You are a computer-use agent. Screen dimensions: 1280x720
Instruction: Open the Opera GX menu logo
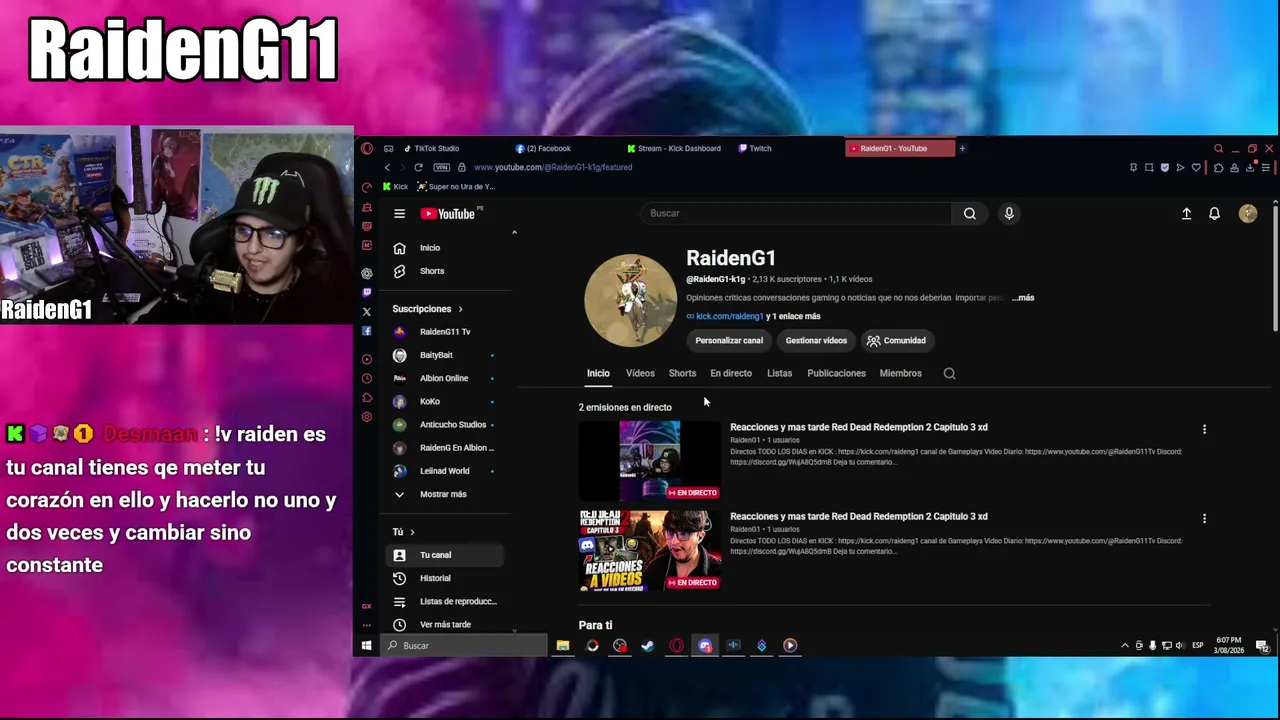(367, 148)
